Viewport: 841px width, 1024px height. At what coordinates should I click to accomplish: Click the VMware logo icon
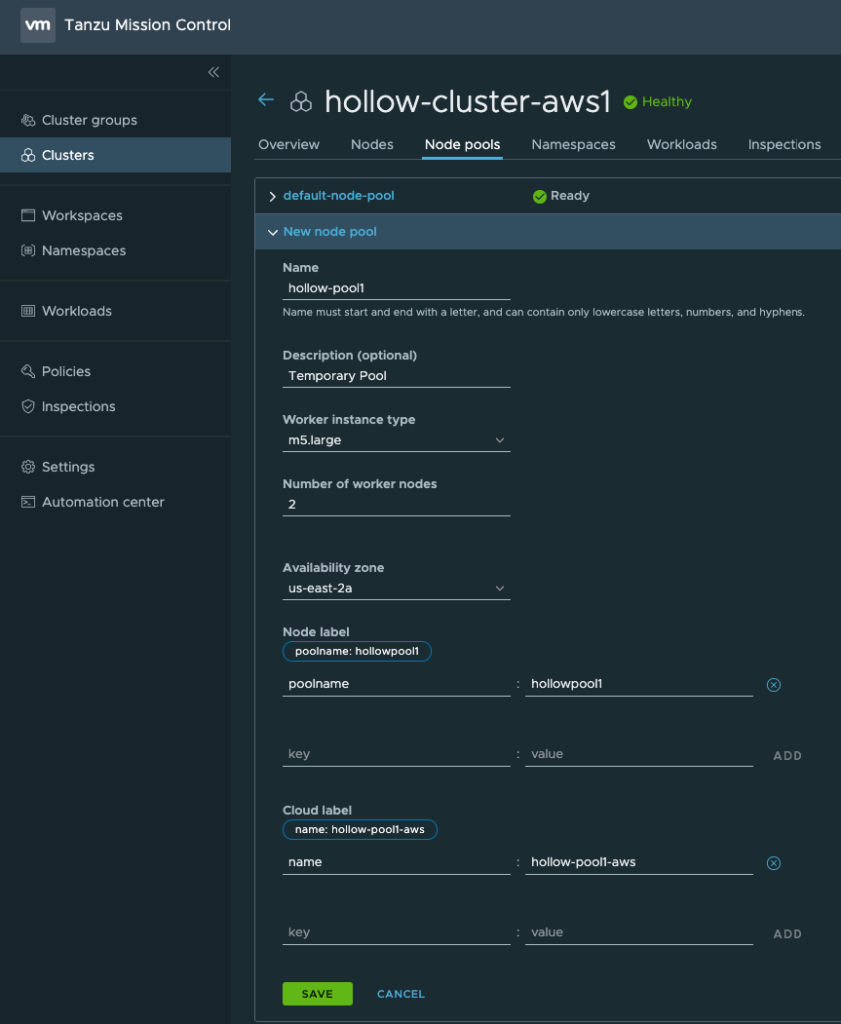[x=37, y=25]
